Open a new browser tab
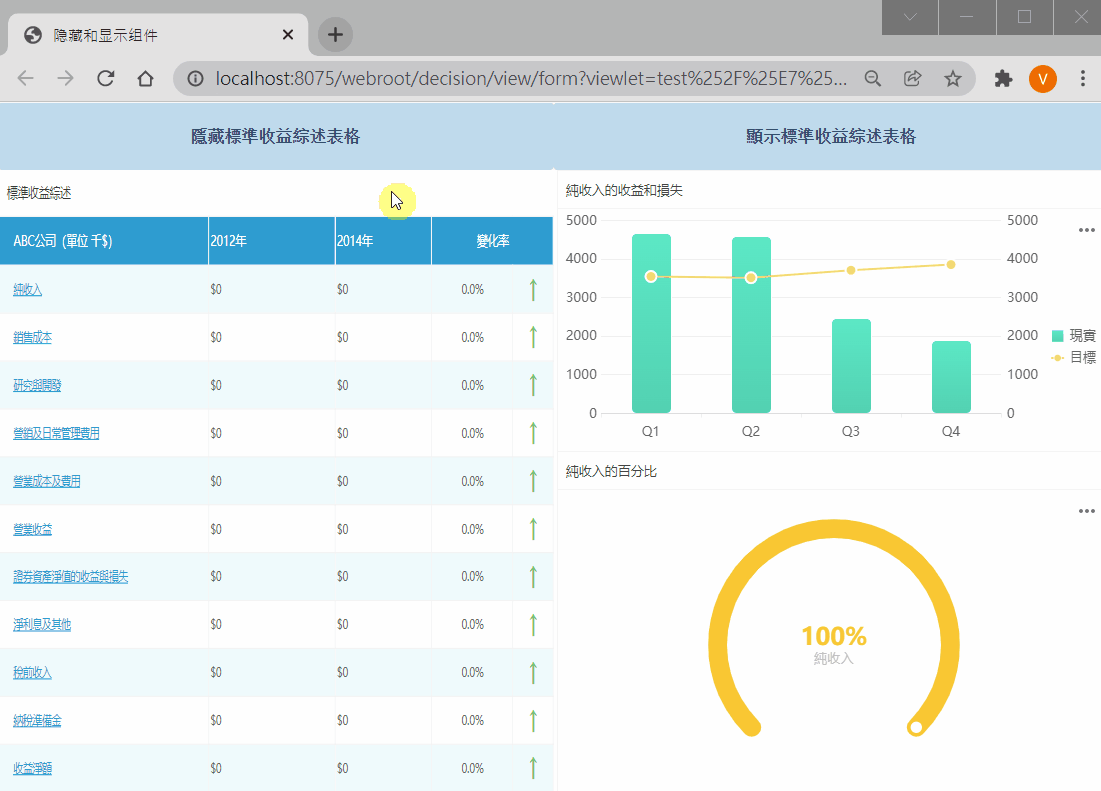This screenshot has width=1101, height=791. (x=335, y=34)
